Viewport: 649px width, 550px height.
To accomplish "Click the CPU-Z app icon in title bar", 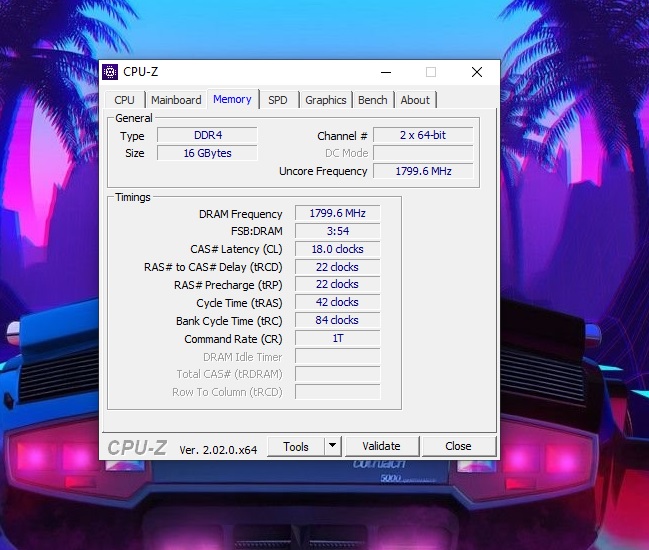I will tap(111, 72).
